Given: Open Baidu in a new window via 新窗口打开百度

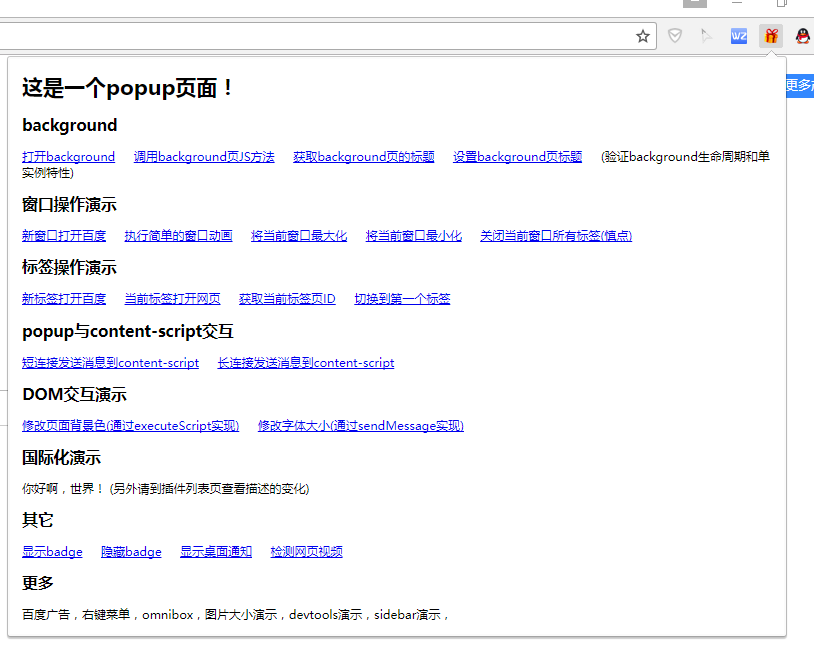Looking at the screenshot, I should click(x=64, y=235).
